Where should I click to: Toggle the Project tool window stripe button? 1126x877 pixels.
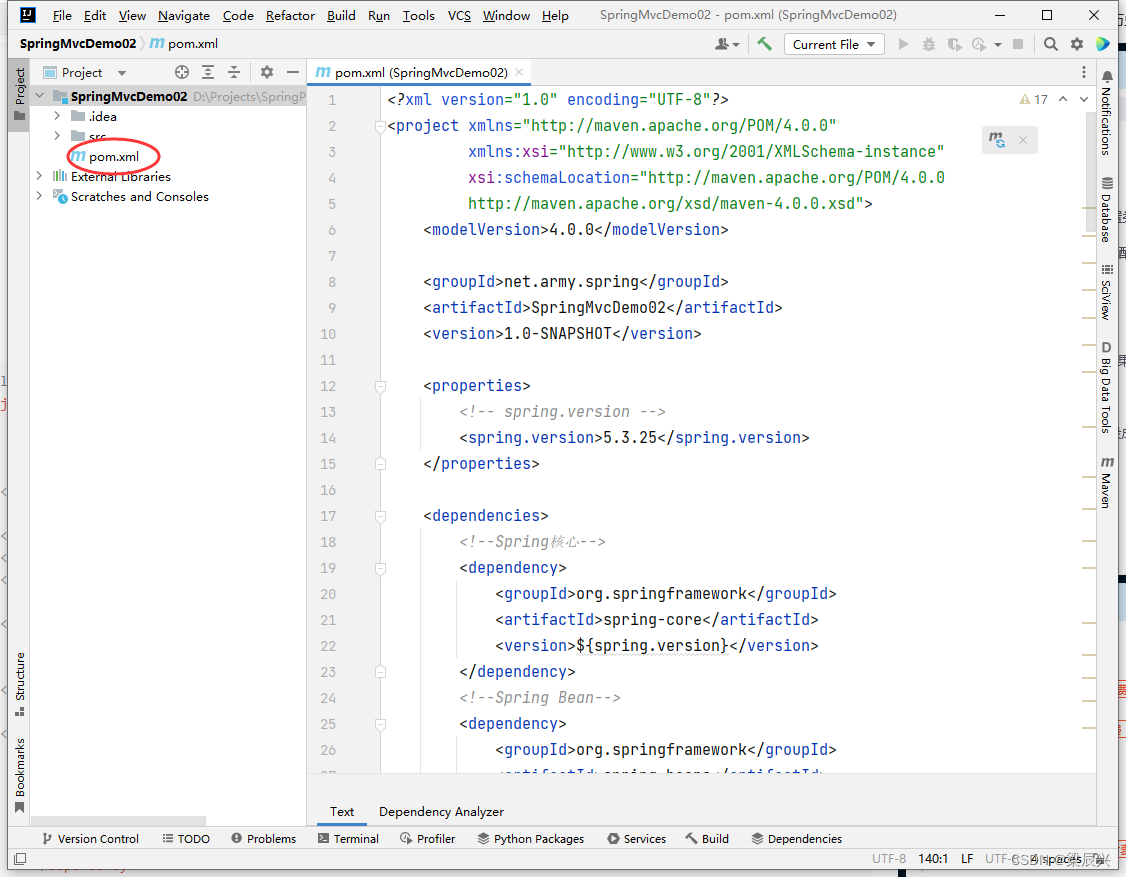pyautogui.click(x=19, y=95)
